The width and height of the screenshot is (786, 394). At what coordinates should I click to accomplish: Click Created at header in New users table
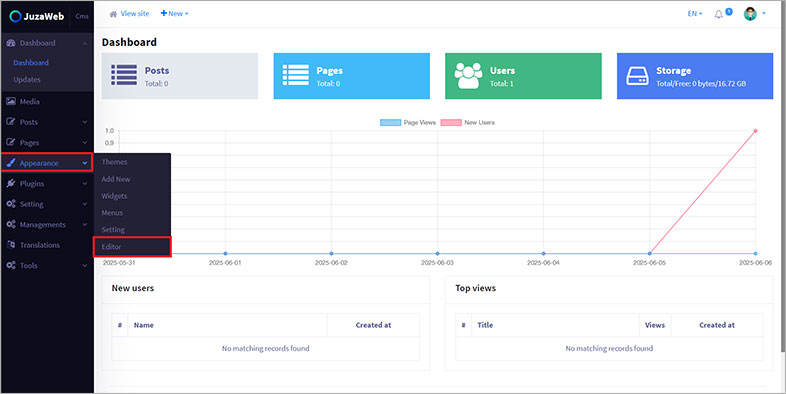pyautogui.click(x=373, y=325)
